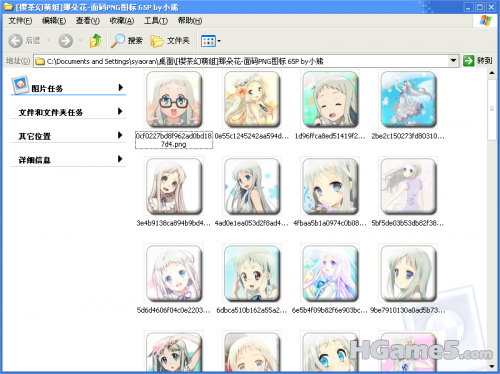Open the 工具(T) menu
Viewport: 500px width, 374px height.
[x=156, y=21]
